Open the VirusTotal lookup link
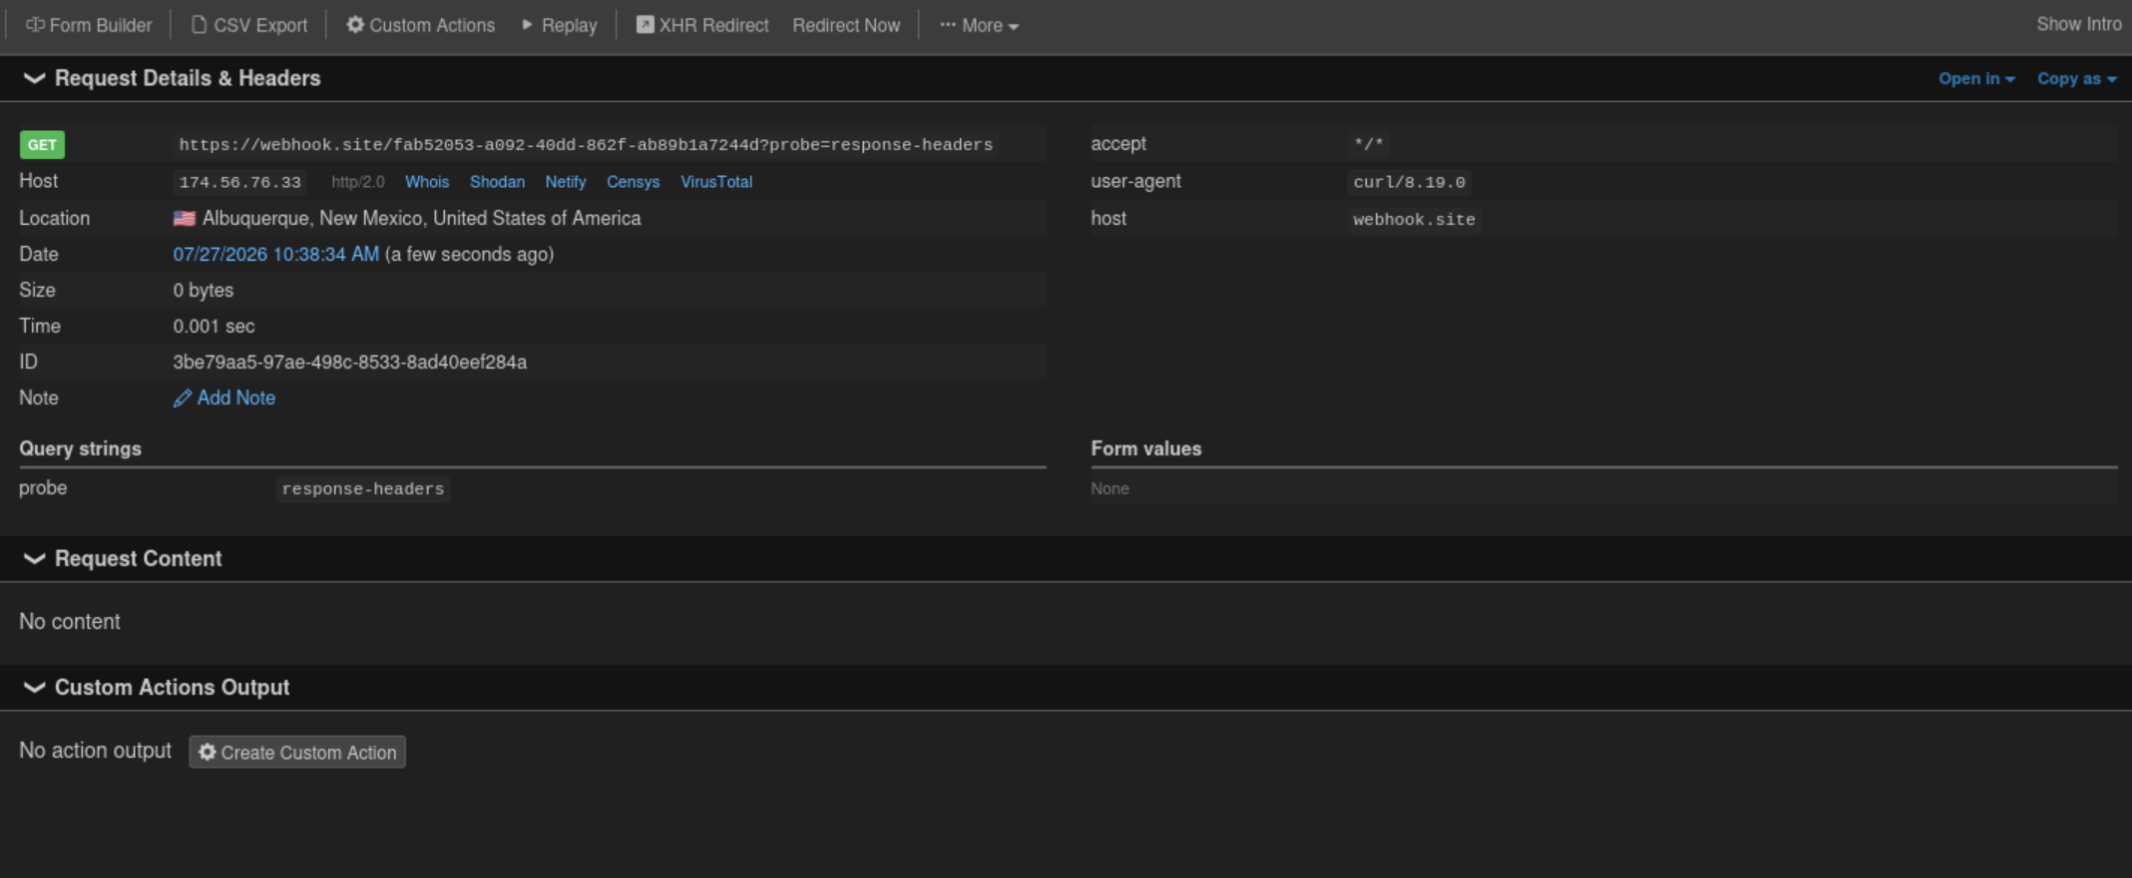Image resolution: width=2132 pixels, height=878 pixels. click(x=716, y=182)
